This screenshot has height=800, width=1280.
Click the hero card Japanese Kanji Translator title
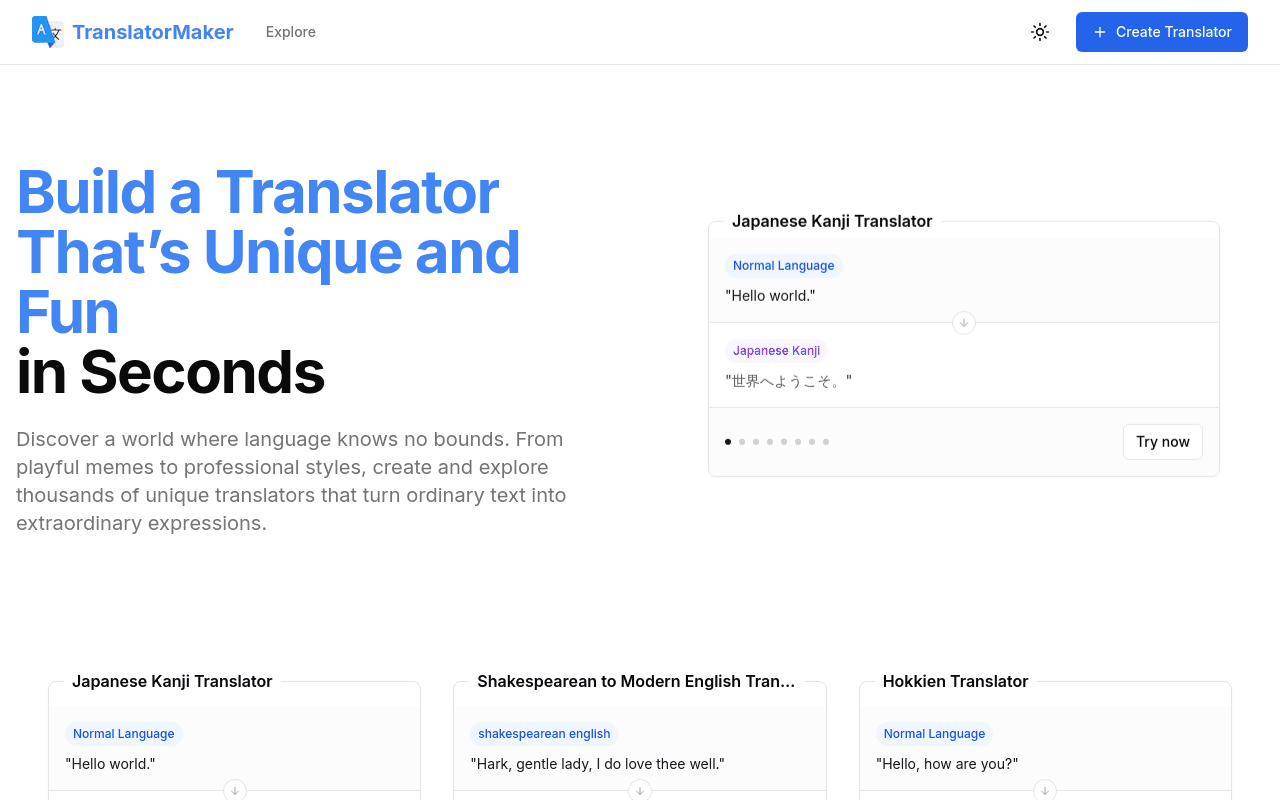click(832, 221)
